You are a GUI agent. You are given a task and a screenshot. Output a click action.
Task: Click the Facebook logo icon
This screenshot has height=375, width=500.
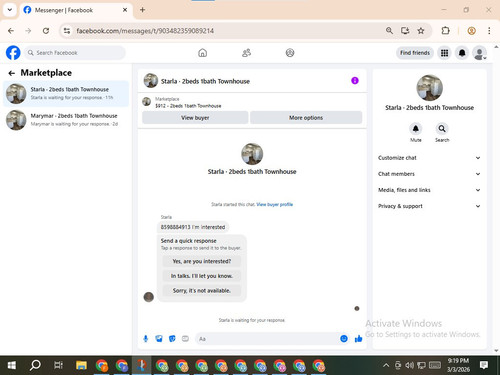13,53
